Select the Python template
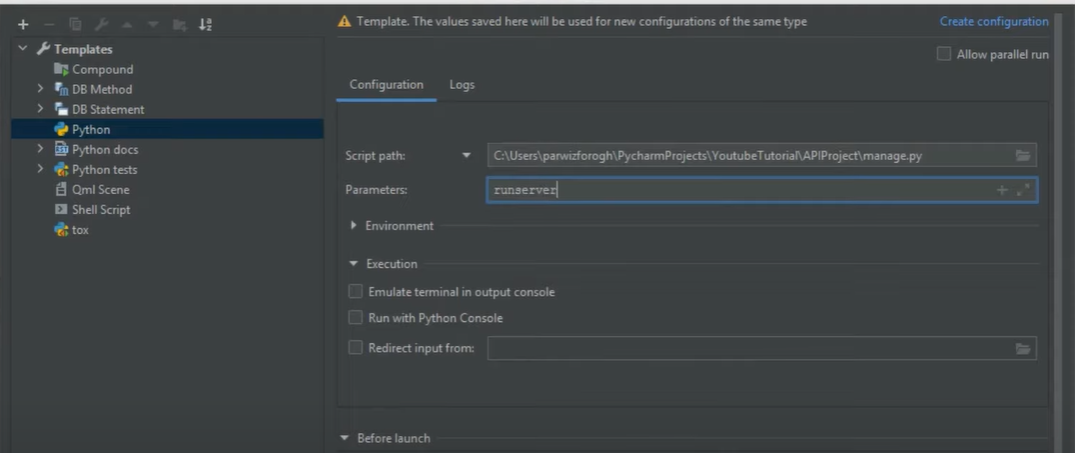Viewport: 1075px width, 453px height. point(167,130)
